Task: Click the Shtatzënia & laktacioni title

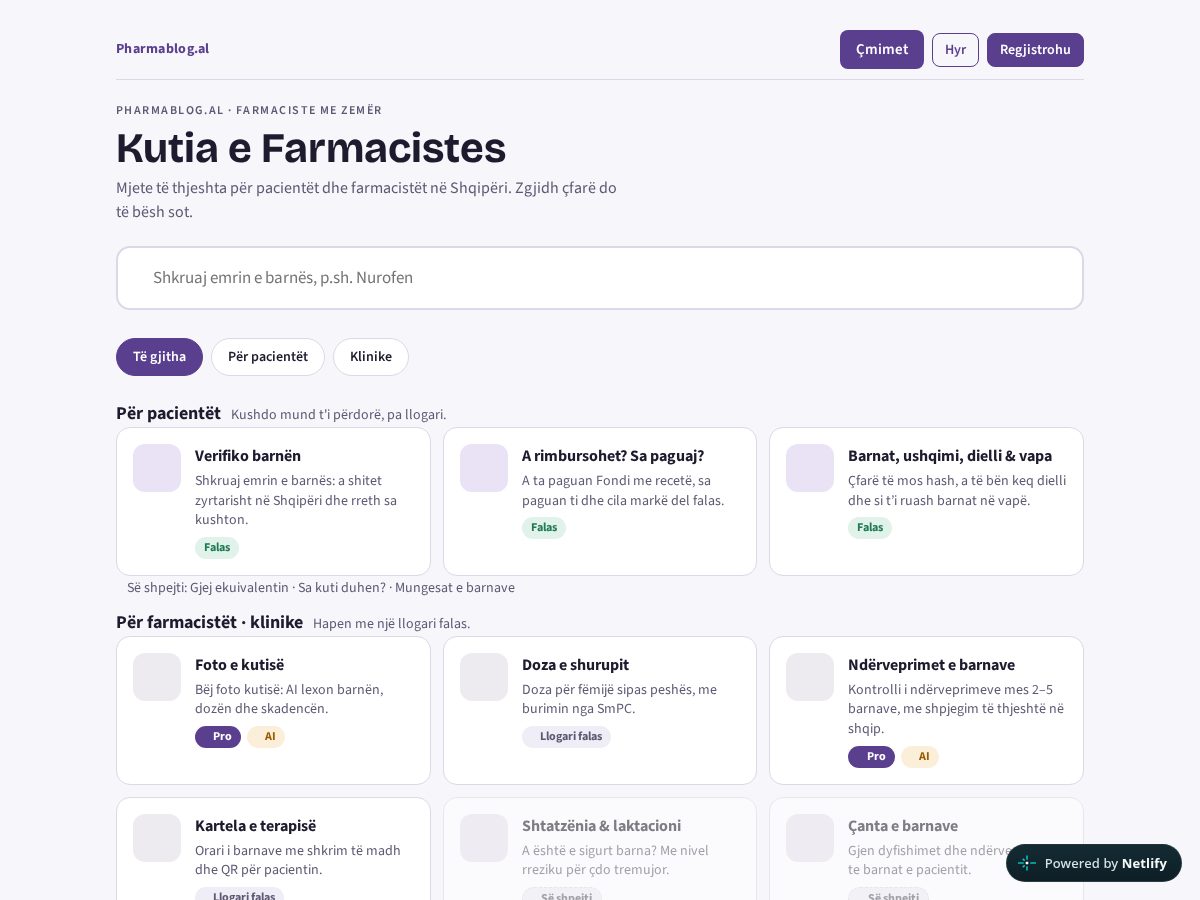Action: coord(601,826)
